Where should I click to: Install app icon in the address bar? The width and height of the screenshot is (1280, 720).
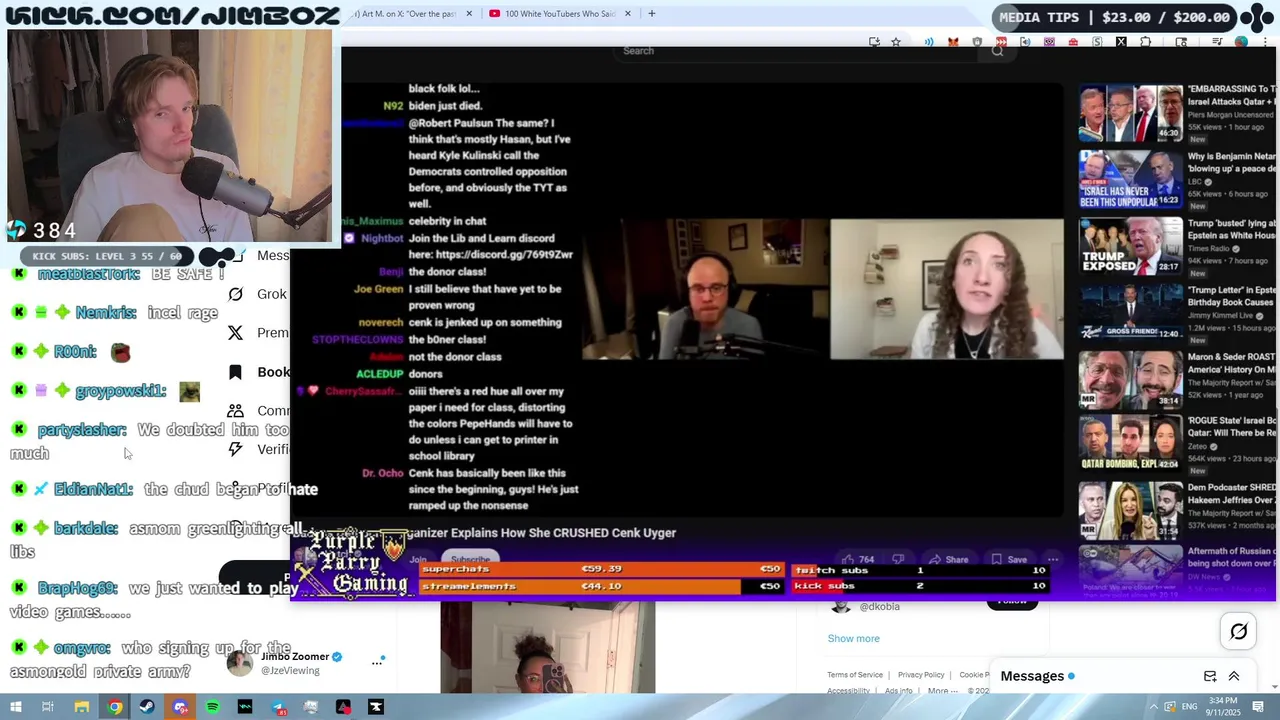874,42
